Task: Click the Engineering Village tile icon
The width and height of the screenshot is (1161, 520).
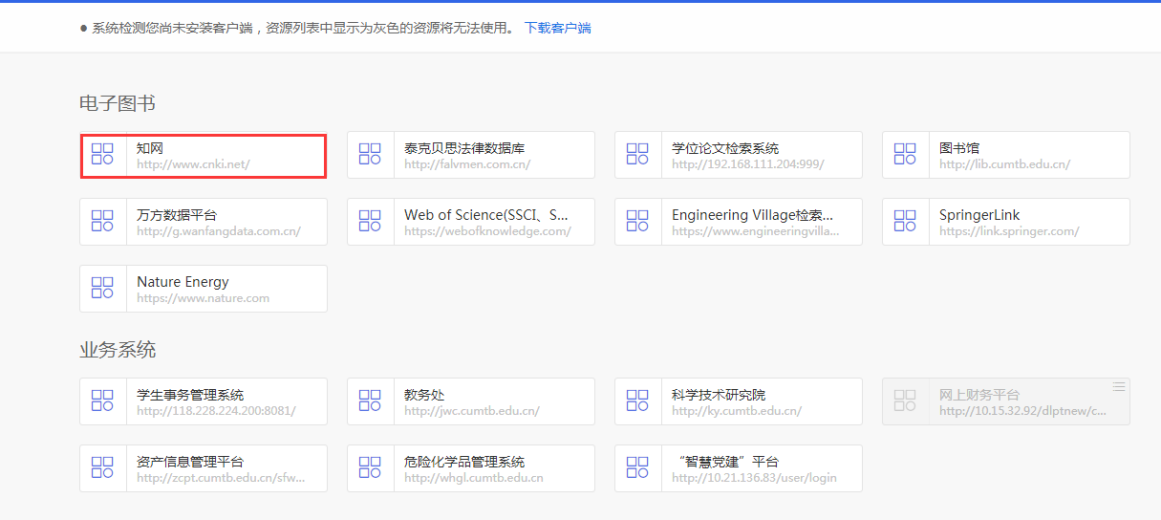Action: click(x=637, y=221)
